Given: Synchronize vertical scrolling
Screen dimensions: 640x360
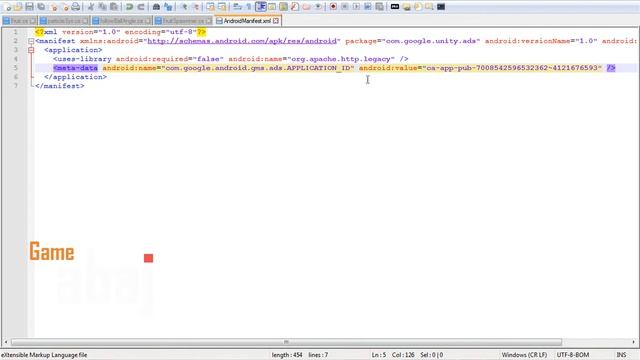Looking at the screenshot, I should point(211,7).
